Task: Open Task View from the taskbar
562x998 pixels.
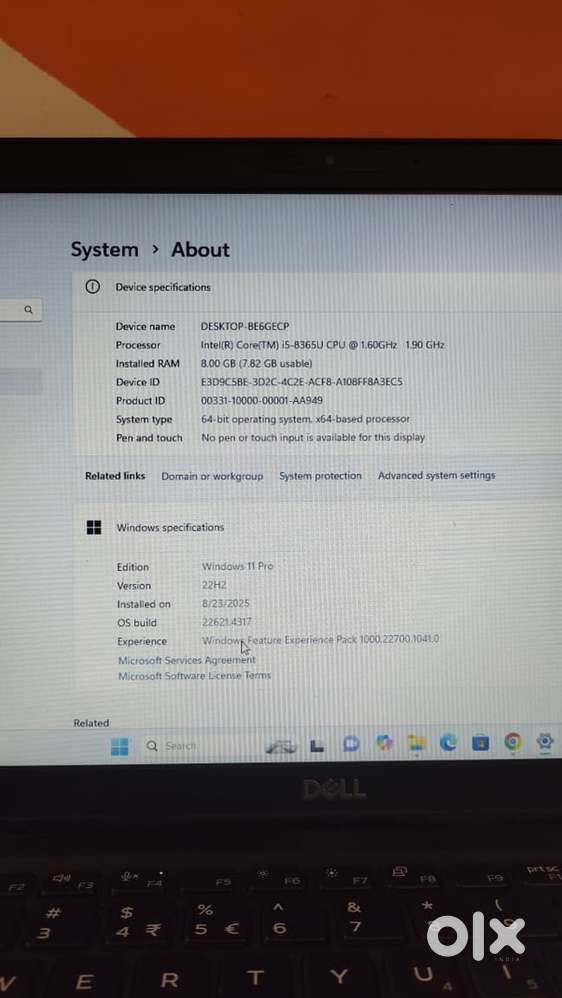Action: [317, 745]
